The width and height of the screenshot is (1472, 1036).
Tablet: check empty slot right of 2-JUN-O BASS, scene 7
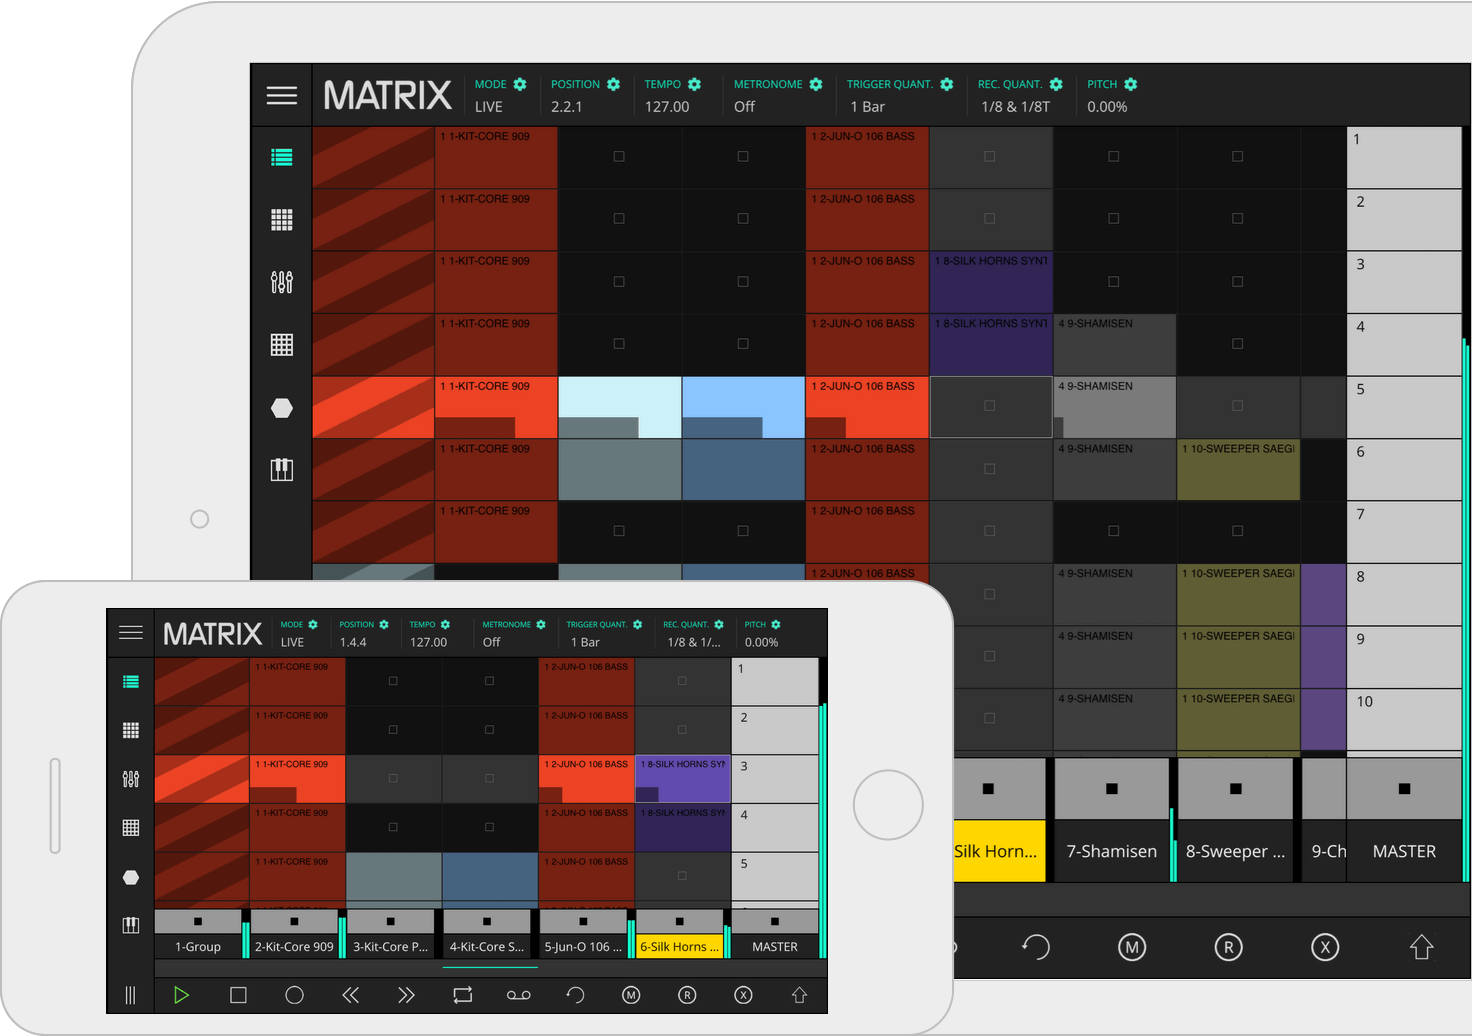pyautogui.click(x=990, y=531)
